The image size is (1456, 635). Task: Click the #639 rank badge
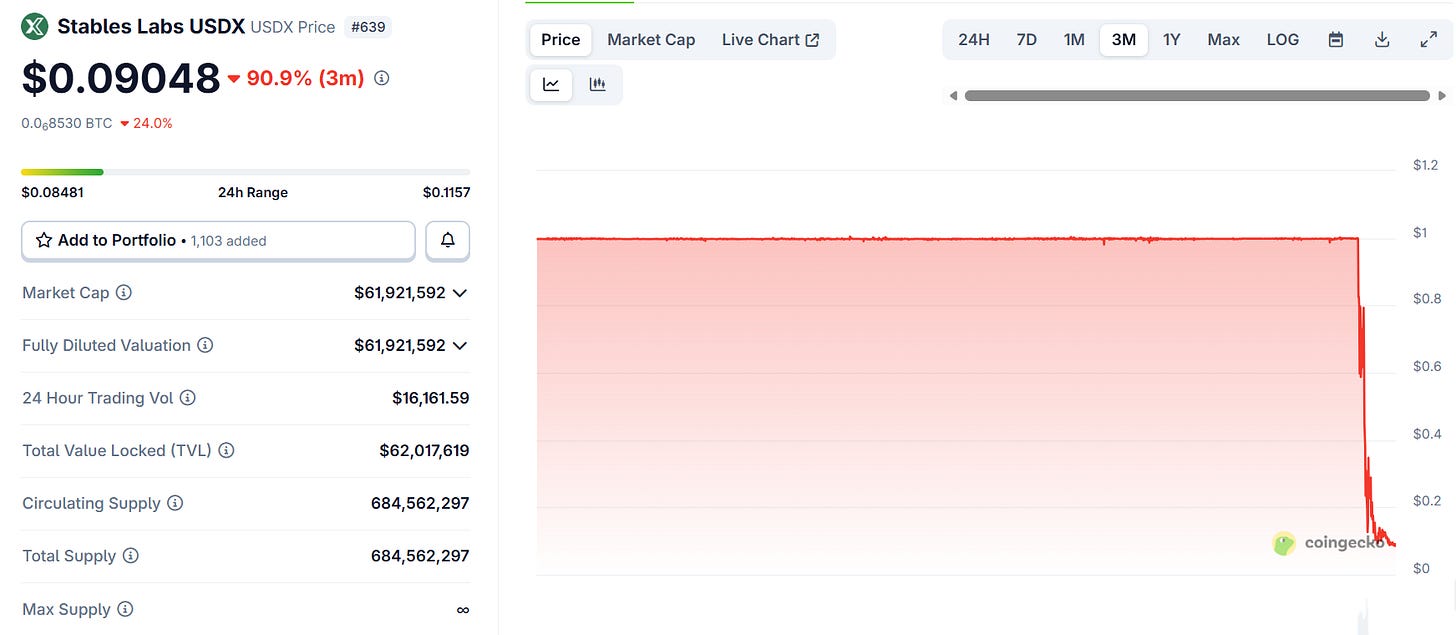point(367,27)
